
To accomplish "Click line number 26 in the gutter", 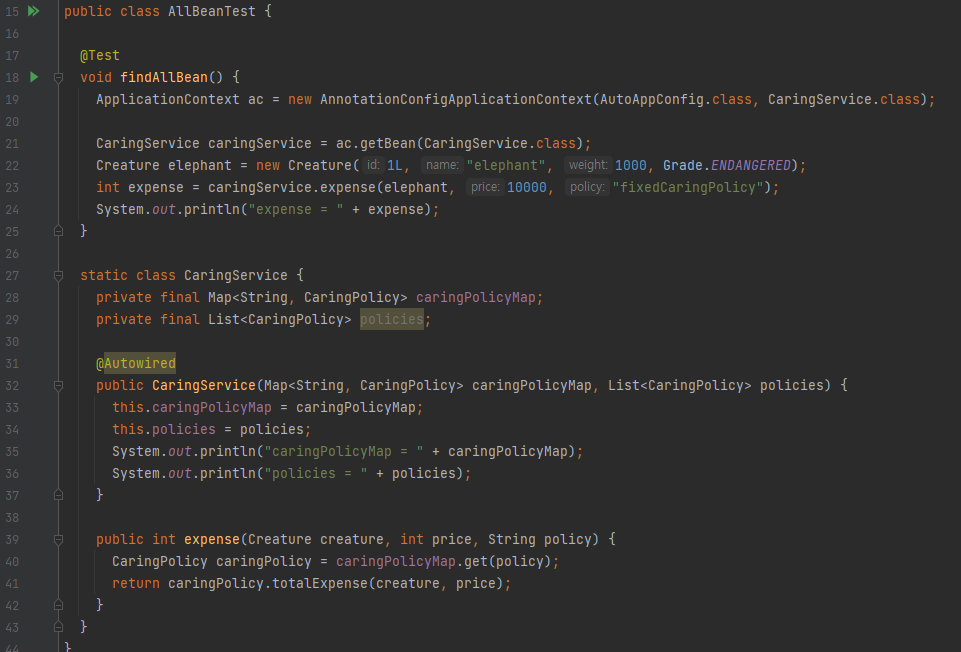I will (x=12, y=254).
